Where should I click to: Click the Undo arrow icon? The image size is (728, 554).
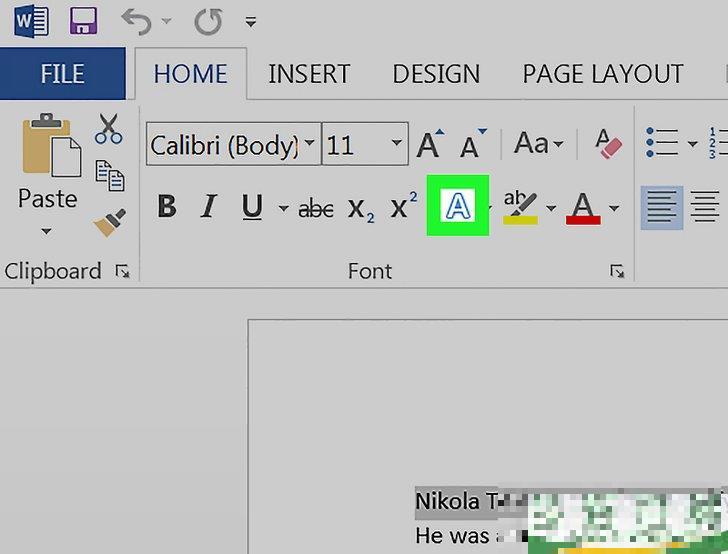tap(135, 20)
